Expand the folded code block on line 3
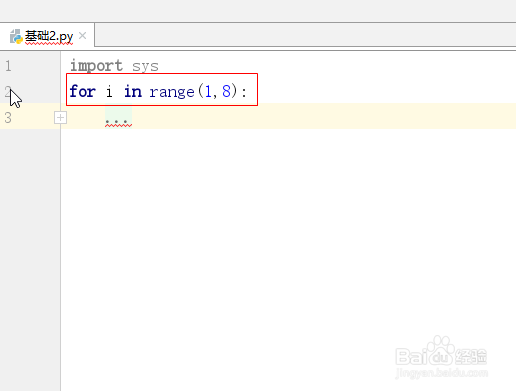 [60, 117]
